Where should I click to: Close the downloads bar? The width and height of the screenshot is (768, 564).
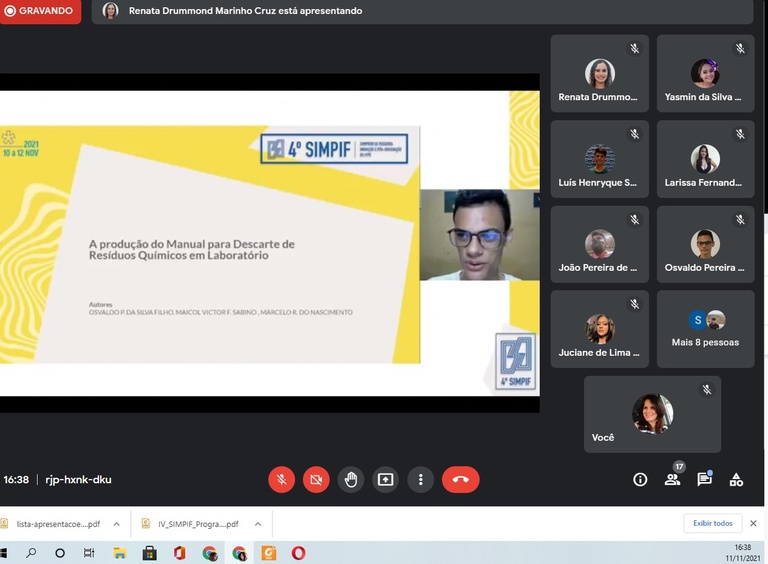click(x=753, y=524)
